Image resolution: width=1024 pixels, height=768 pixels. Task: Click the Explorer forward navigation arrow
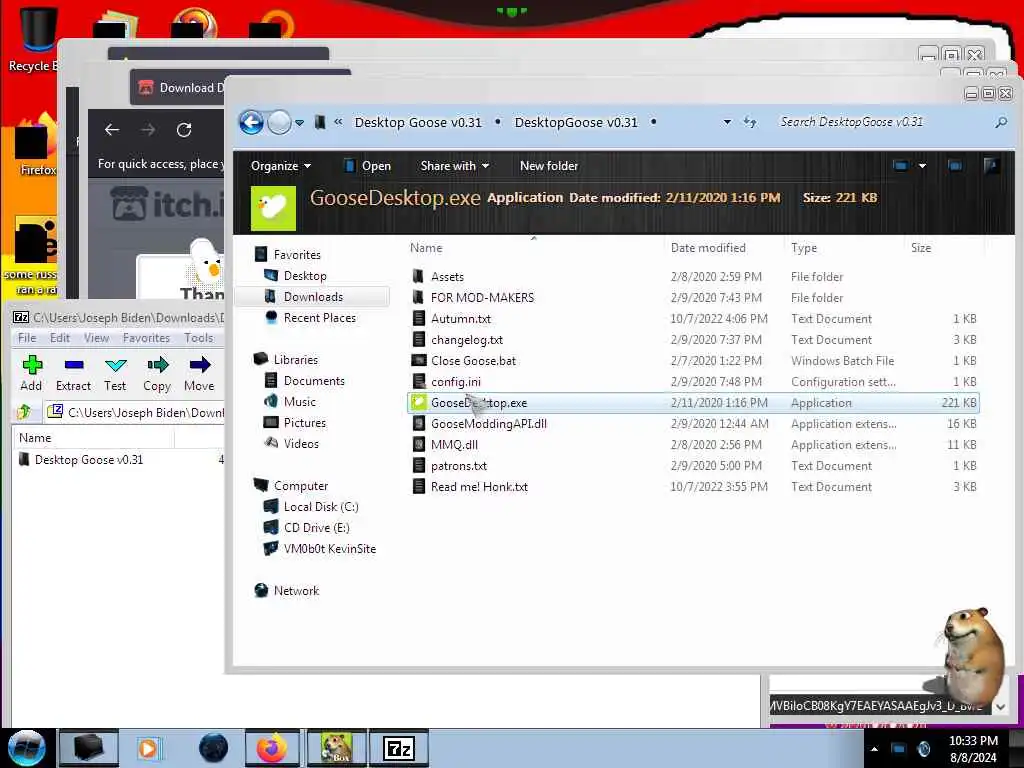pos(280,122)
